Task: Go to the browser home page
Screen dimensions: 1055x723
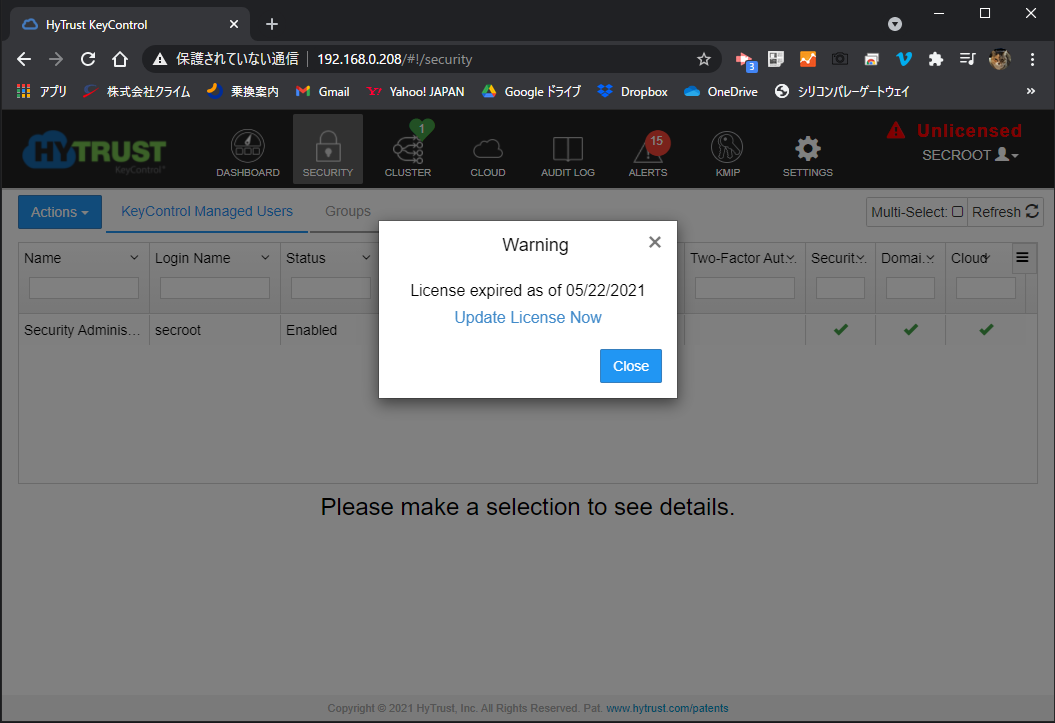Action: [x=120, y=59]
